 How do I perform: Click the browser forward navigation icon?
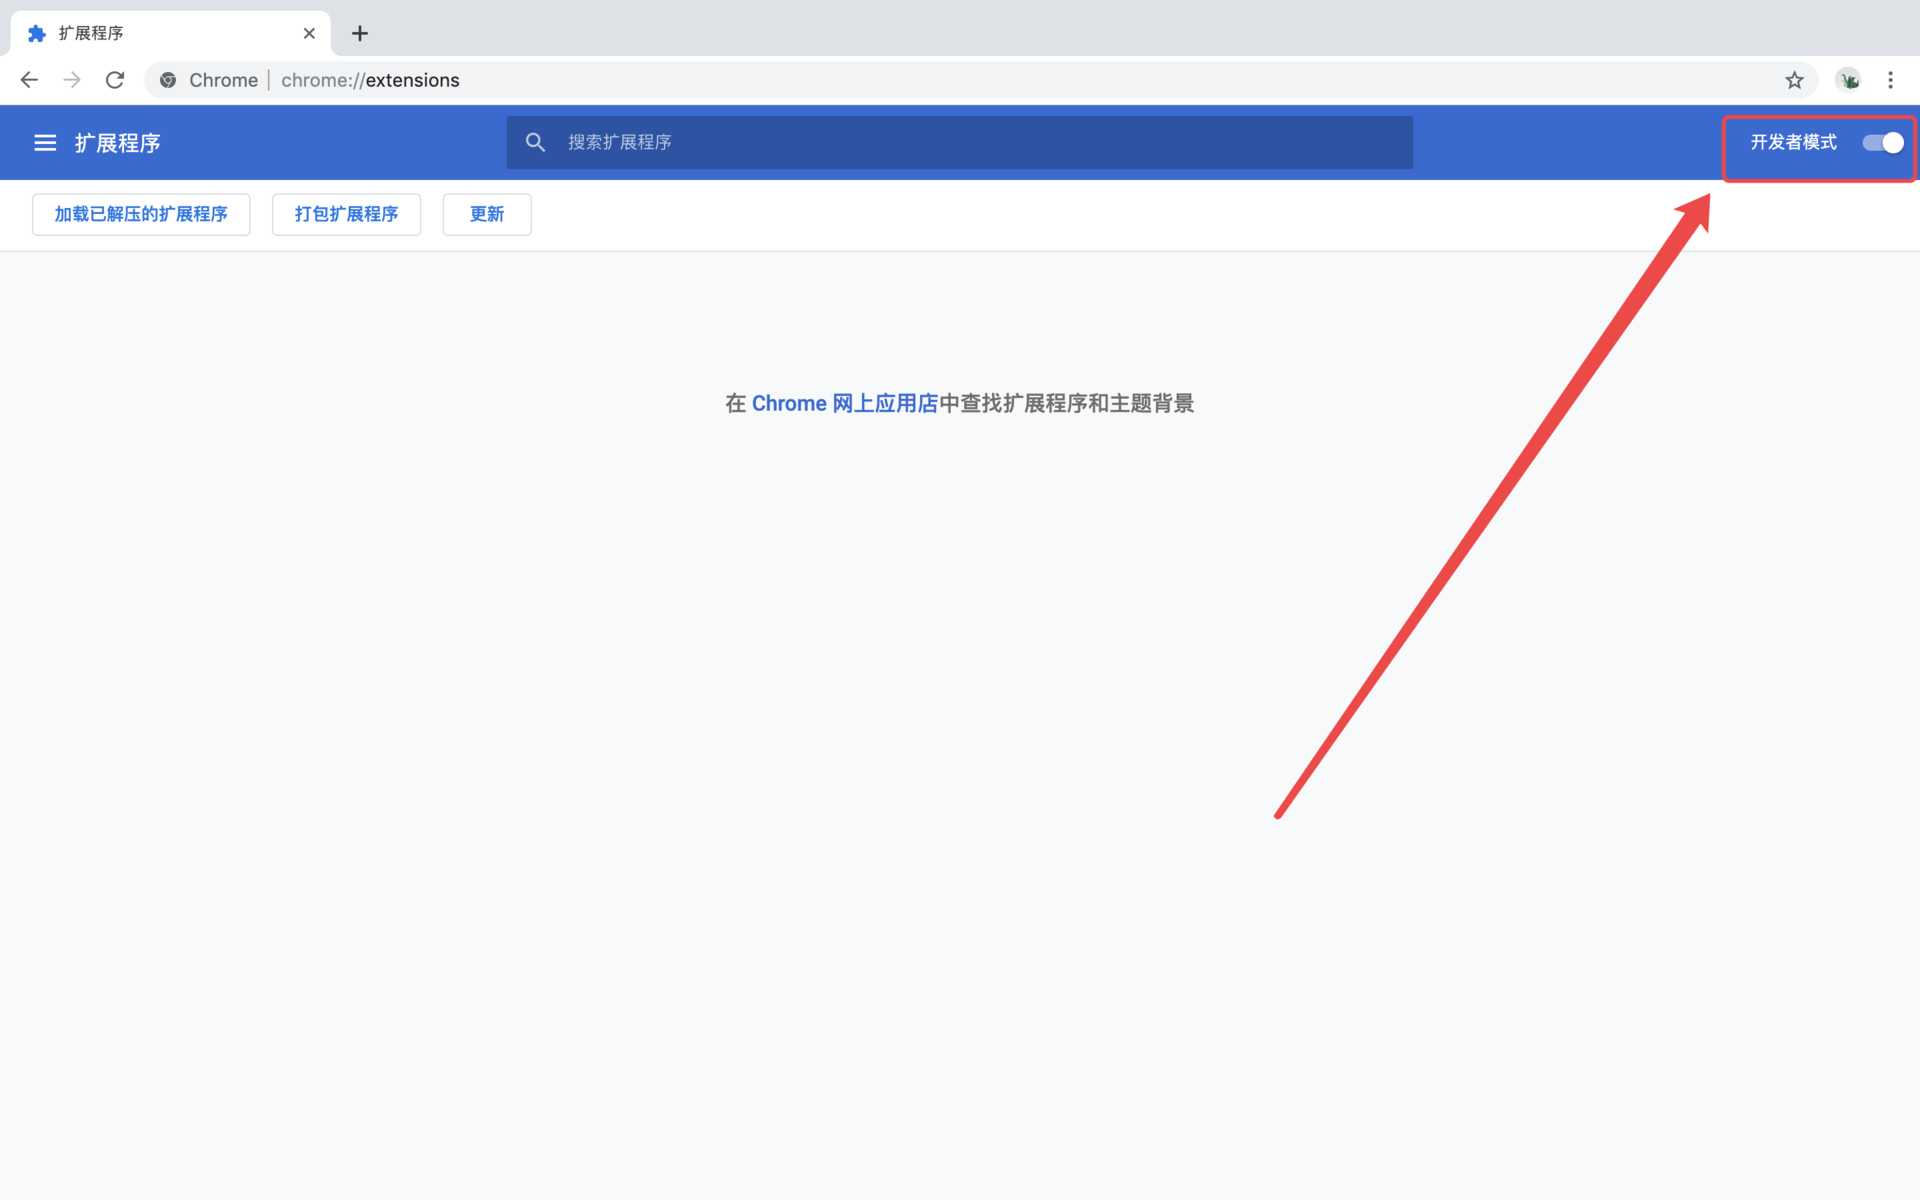tap(72, 80)
